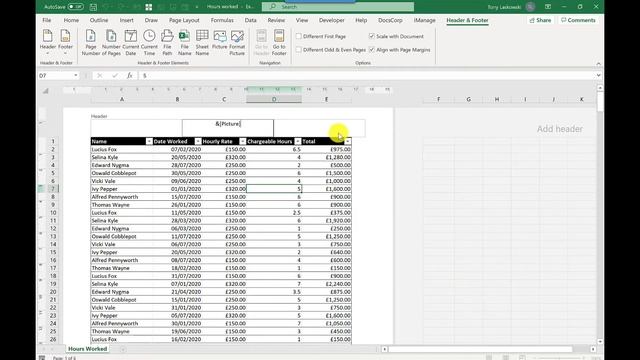Click the Add header placeholder on second page
640x360 pixels.
[x=560, y=129]
